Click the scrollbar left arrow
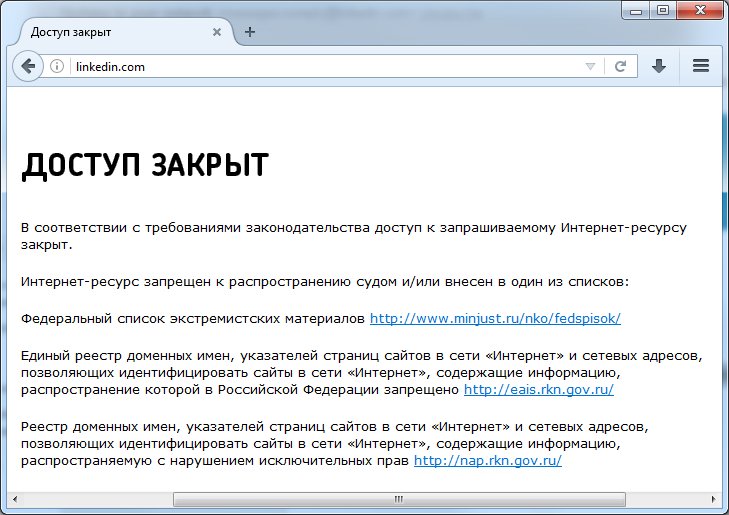729x515 pixels. (x=14, y=500)
